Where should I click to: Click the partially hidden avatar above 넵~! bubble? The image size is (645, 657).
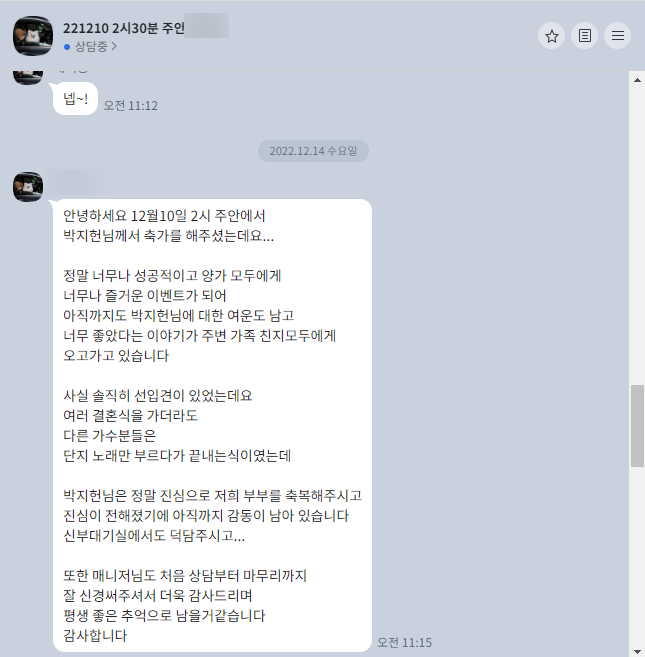pyautogui.click(x=28, y=78)
